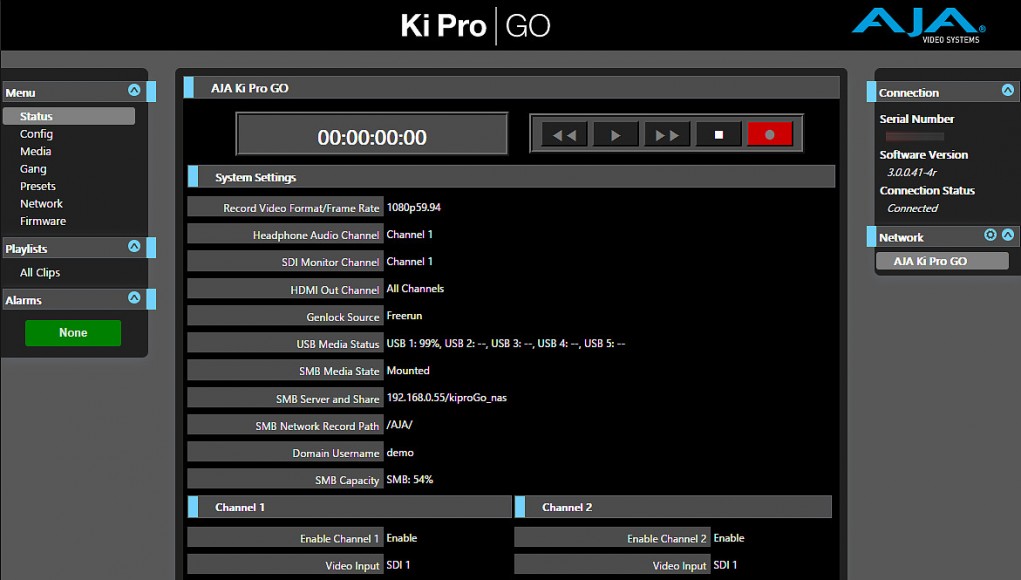Viewport: 1021px width, 580px height.
Task: Open Network panel settings gear icon
Action: click(x=990, y=235)
